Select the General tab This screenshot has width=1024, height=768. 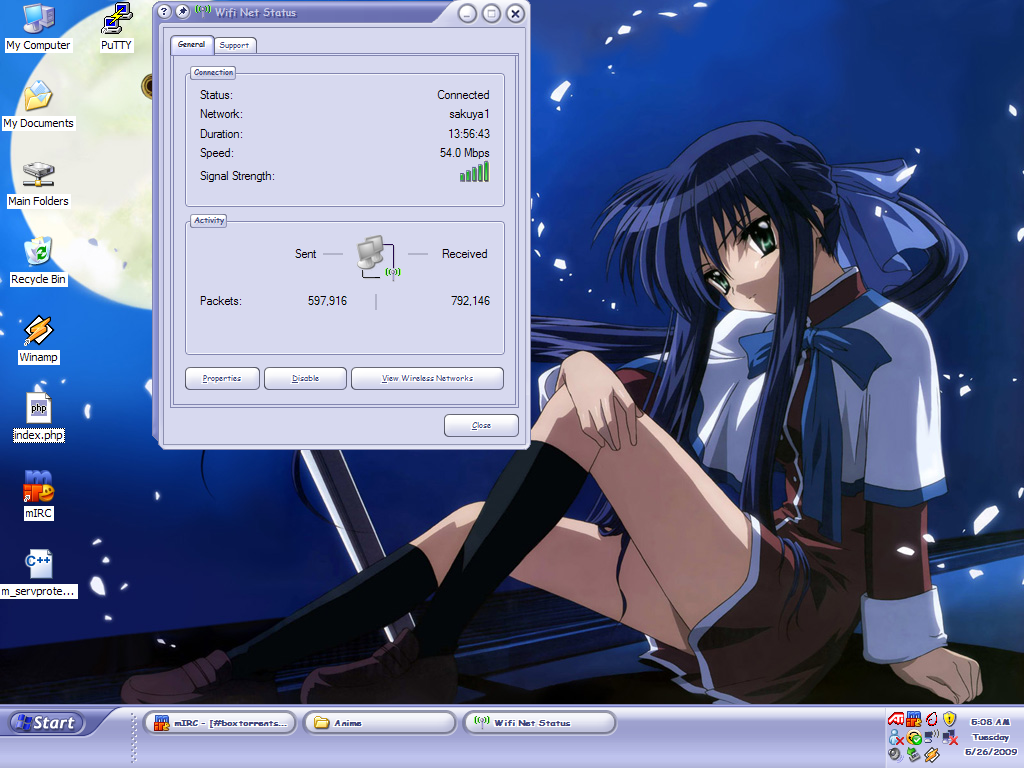coord(192,44)
